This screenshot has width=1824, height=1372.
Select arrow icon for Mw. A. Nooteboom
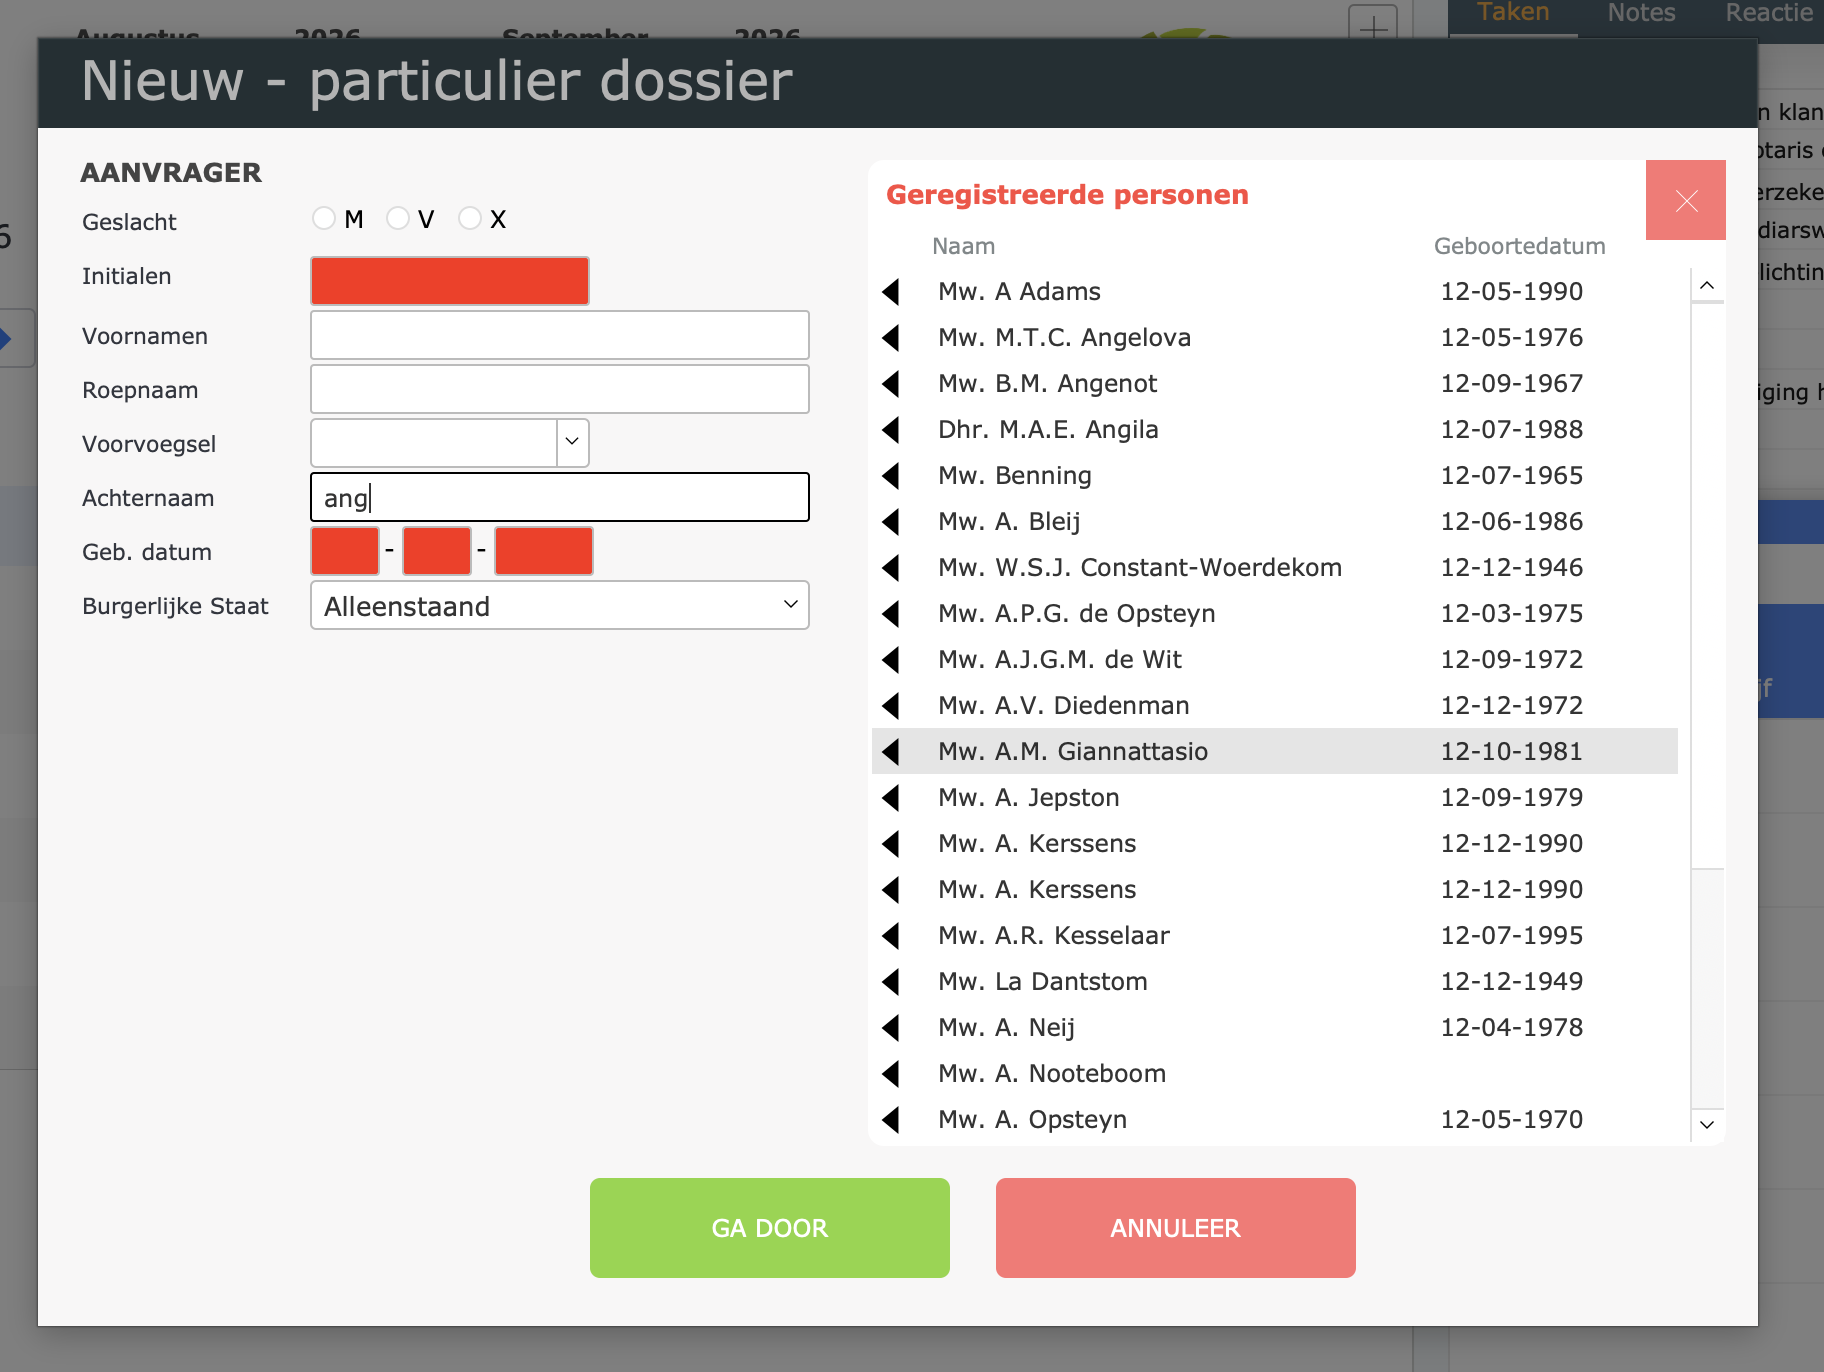891,1074
